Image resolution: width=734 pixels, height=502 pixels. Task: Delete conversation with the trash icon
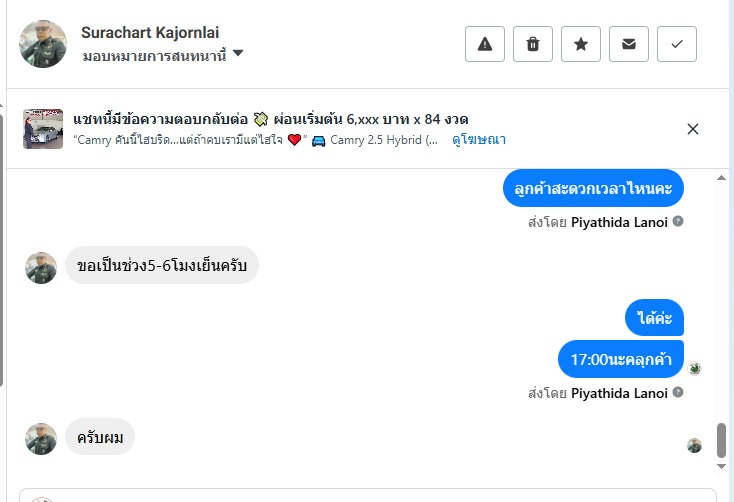533,44
